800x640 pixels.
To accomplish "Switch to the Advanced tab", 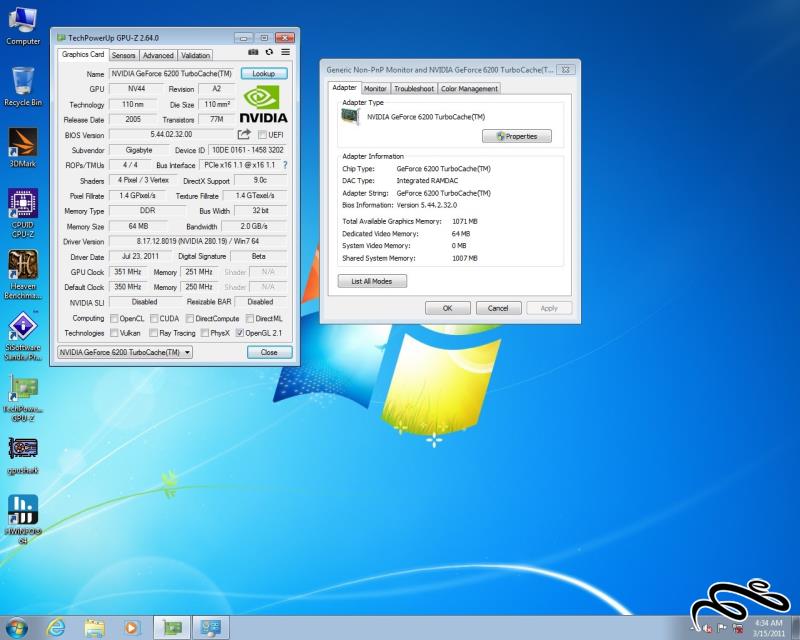I will 158,55.
